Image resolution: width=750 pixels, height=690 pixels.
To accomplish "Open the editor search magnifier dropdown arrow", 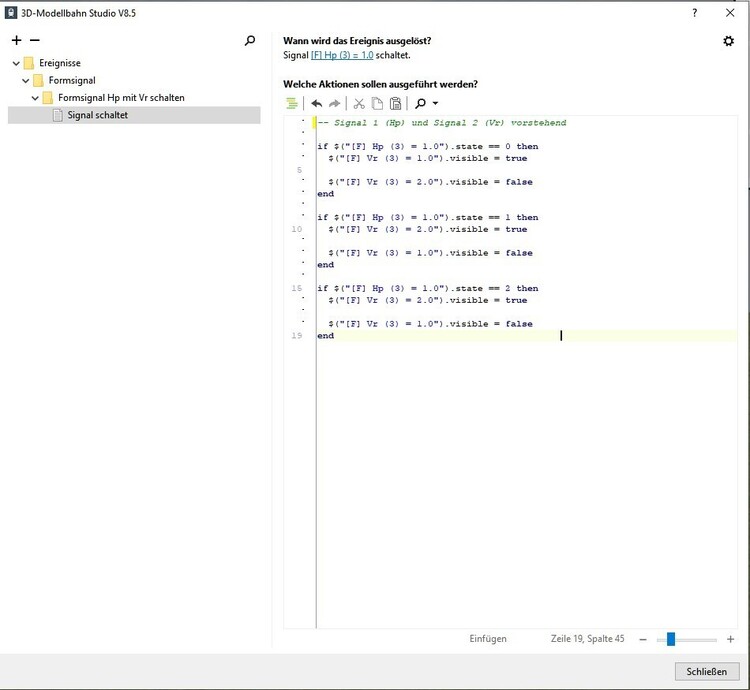I will point(435,104).
